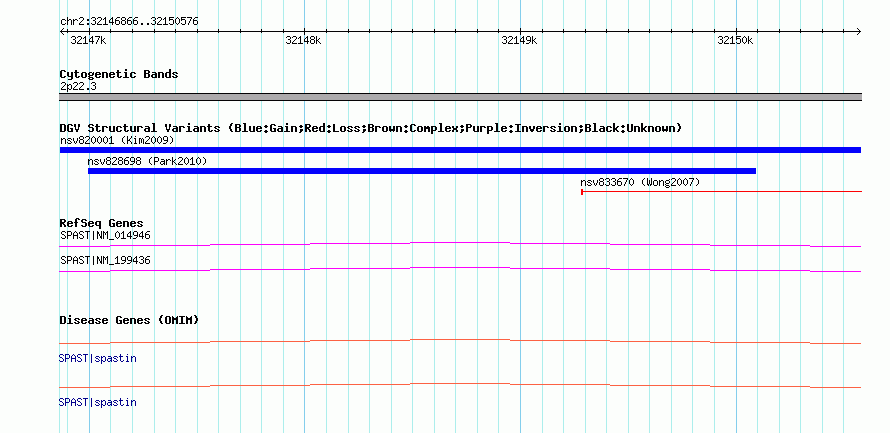Viewport: 890px width, 433px height.
Task: Click the DGV Structural Variants track title
Action: click(x=371, y=128)
